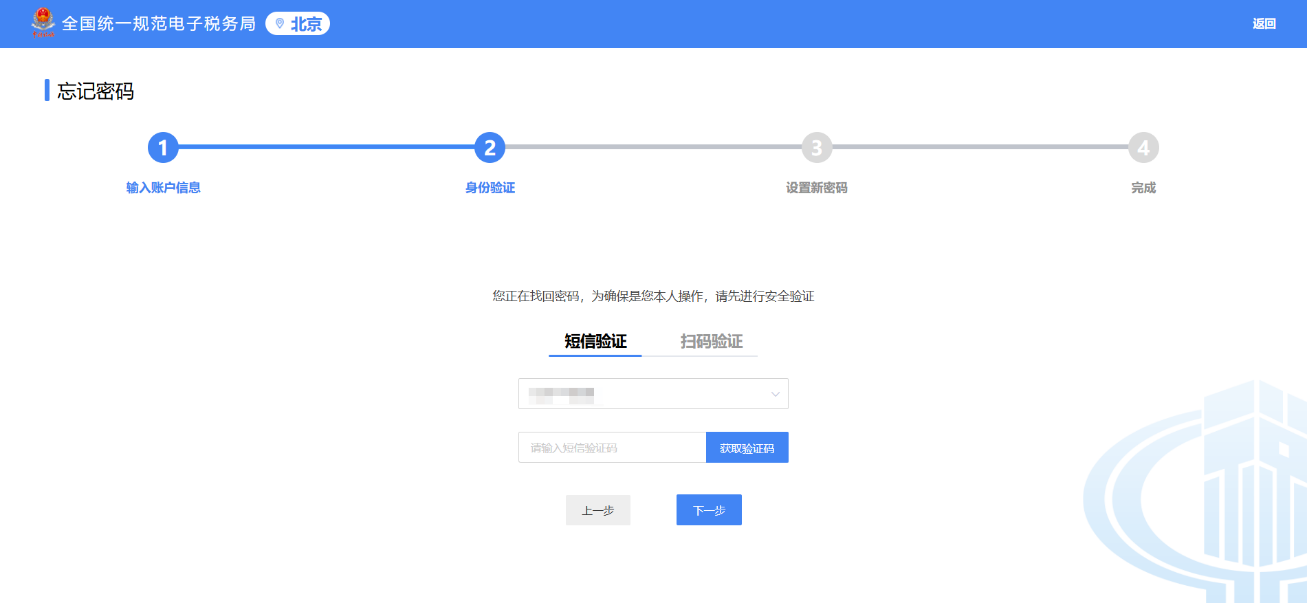This screenshot has width=1307, height=603.
Task: Click the 身份验证 step label
Action: [x=490, y=188]
